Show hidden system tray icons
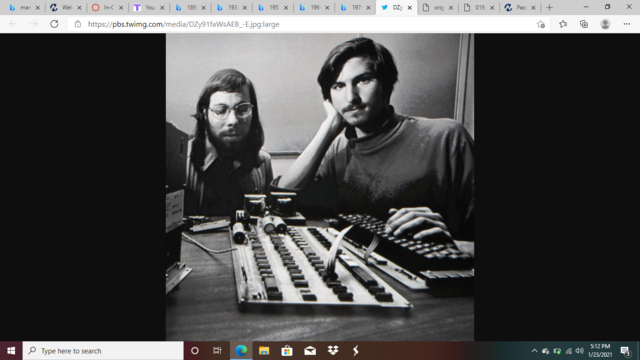Viewport: 640px width, 360px height. [x=534, y=351]
